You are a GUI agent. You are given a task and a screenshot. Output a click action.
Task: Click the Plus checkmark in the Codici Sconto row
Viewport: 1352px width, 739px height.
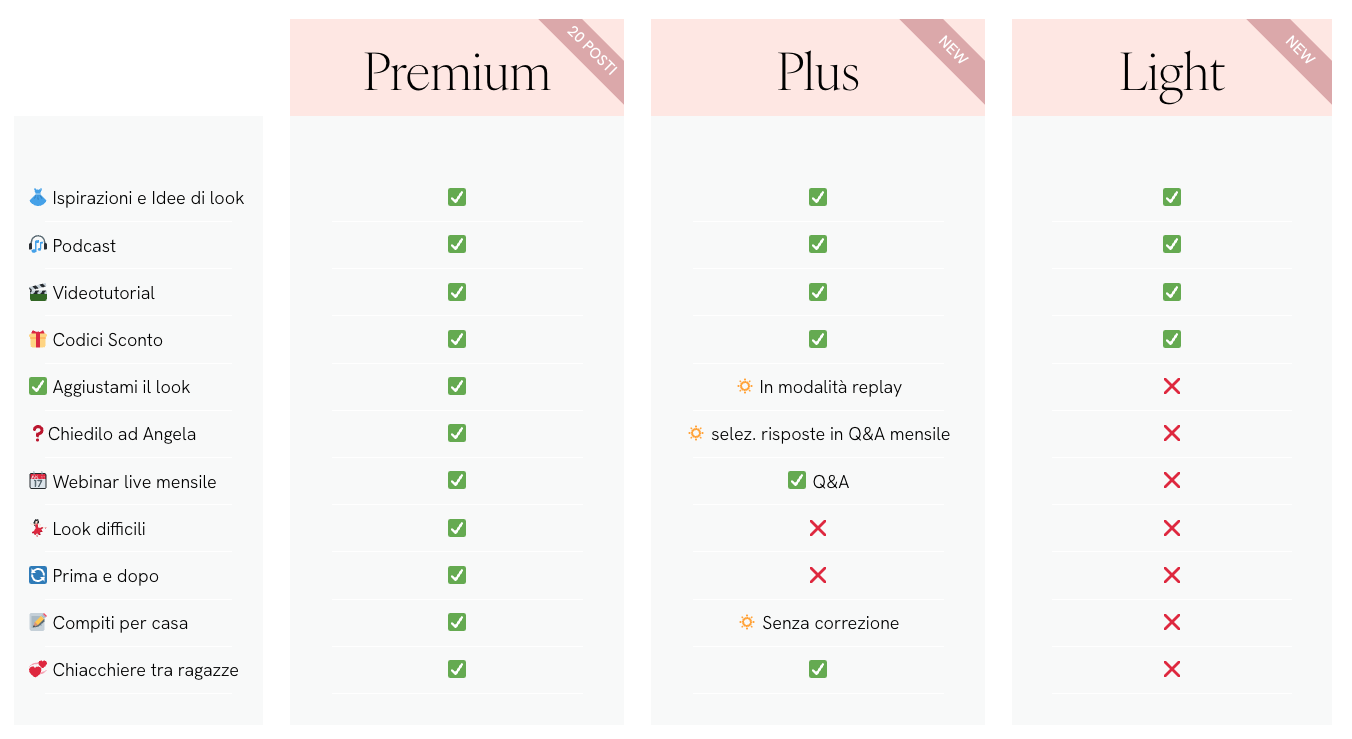tap(818, 339)
